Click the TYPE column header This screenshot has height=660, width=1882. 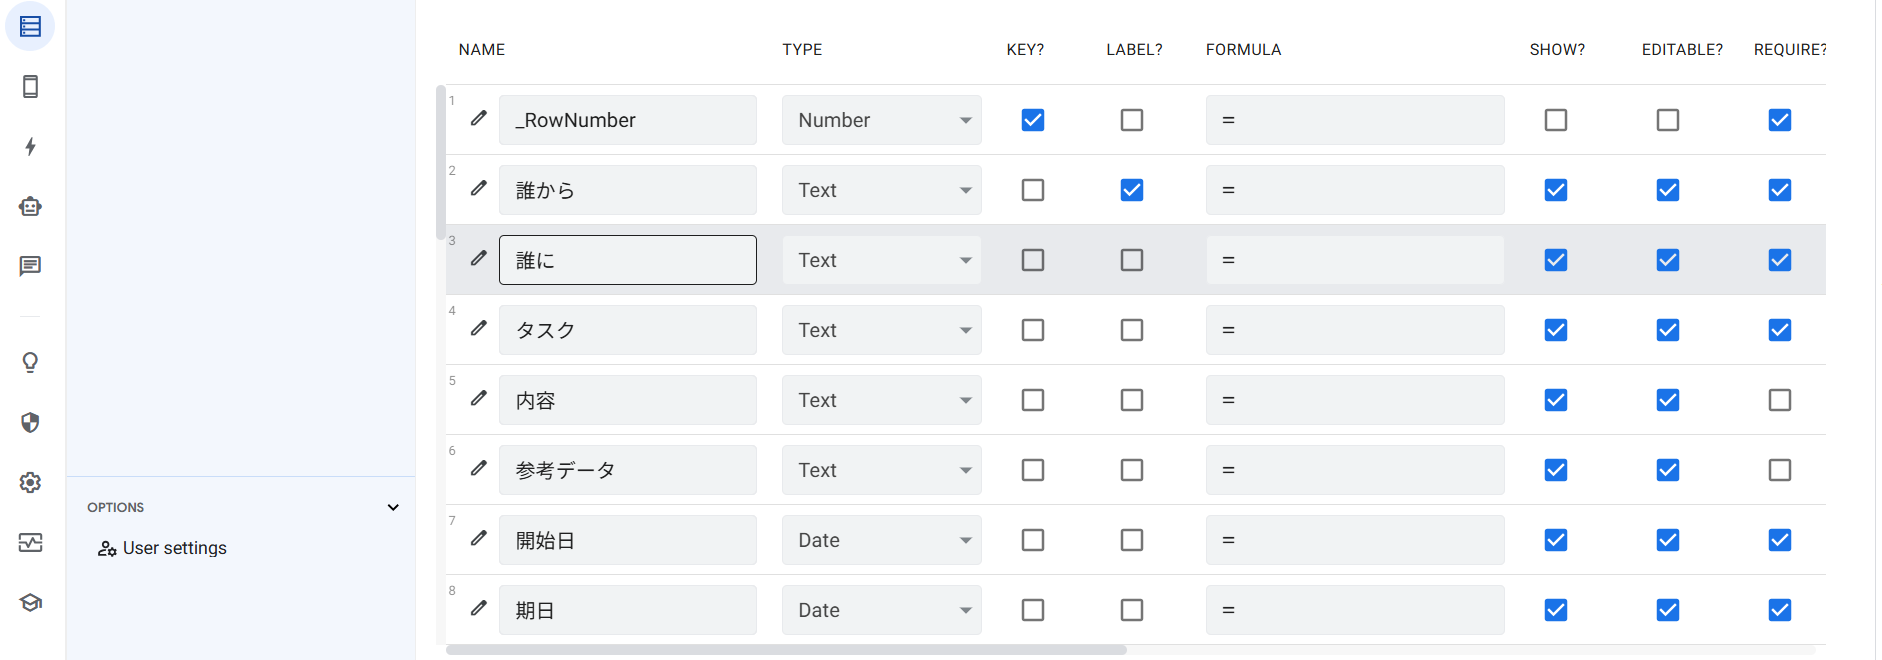point(802,50)
